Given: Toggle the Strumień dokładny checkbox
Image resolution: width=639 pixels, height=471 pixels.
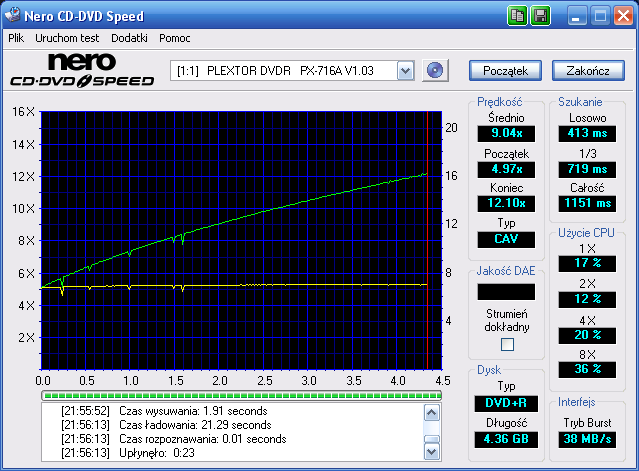Looking at the screenshot, I should tap(507, 345).
